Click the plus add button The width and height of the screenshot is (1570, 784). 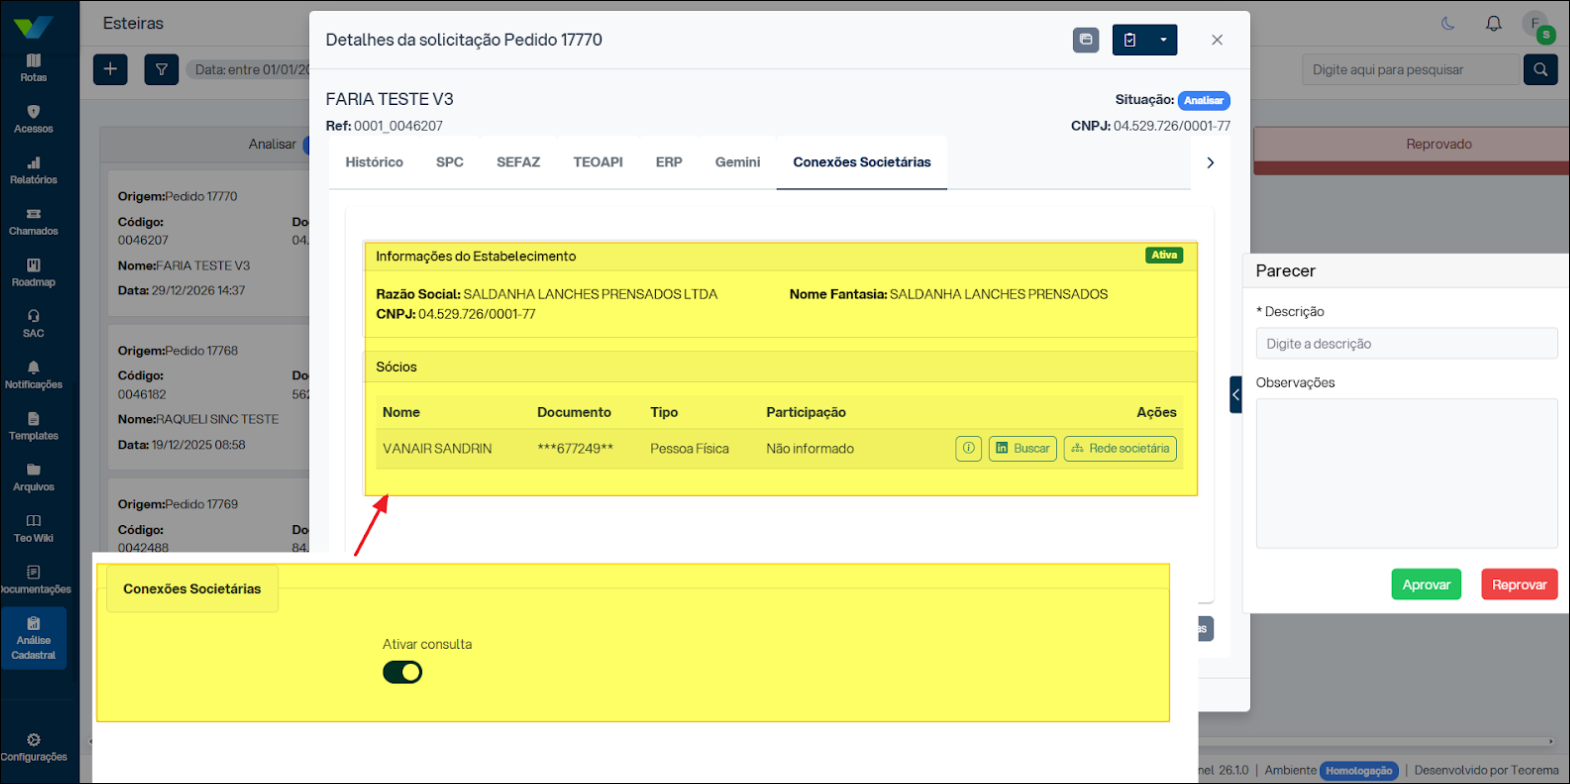click(x=110, y=69)
